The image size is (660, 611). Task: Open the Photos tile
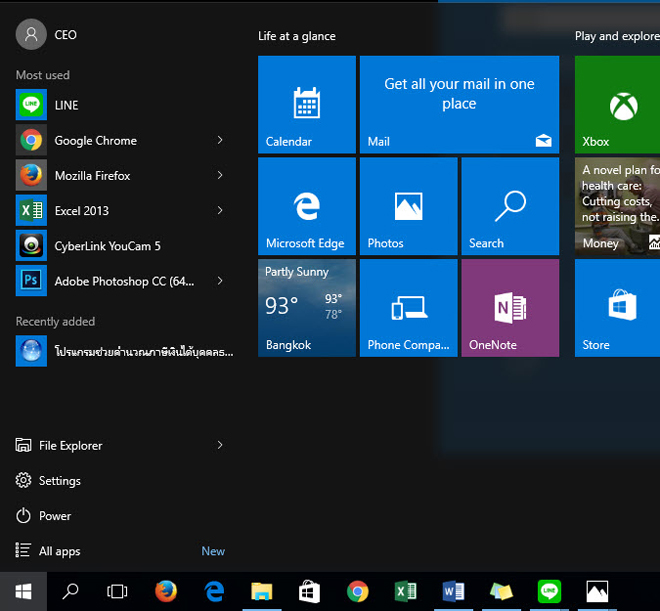[x=408, y=207]
